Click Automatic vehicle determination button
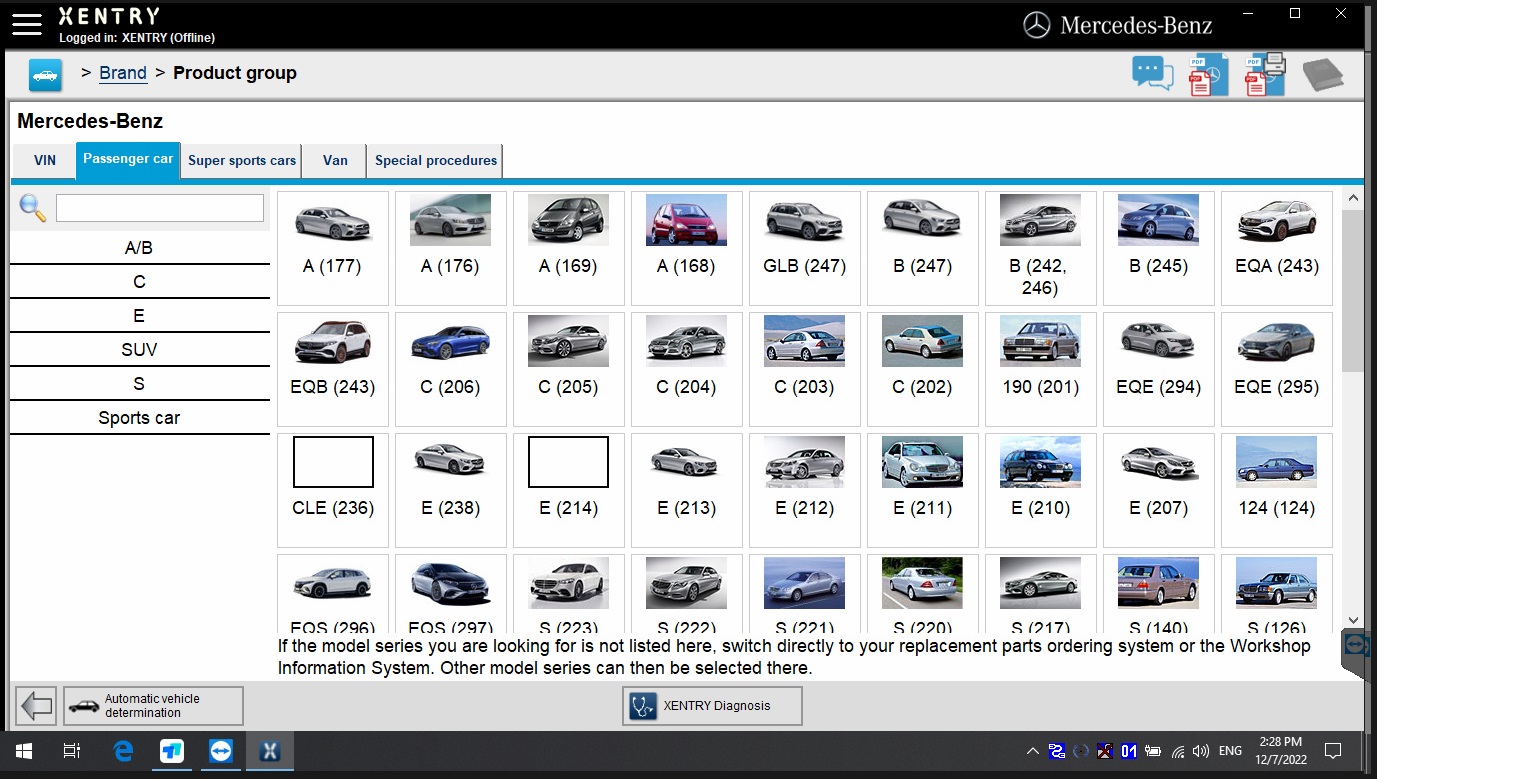The height and width of the screenshot is (779, 1527). pos(153,706)
